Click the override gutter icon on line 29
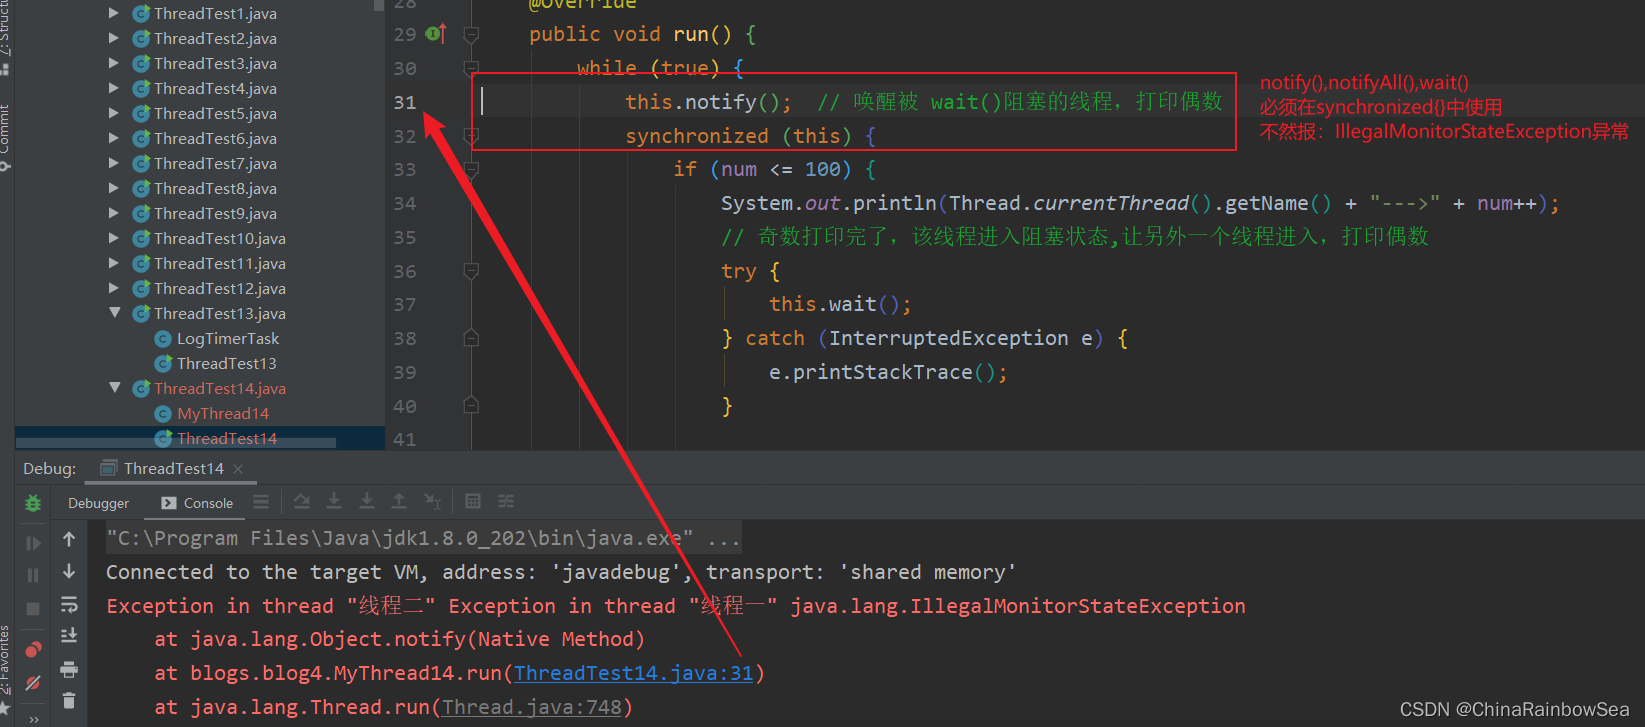 point(436,34)
